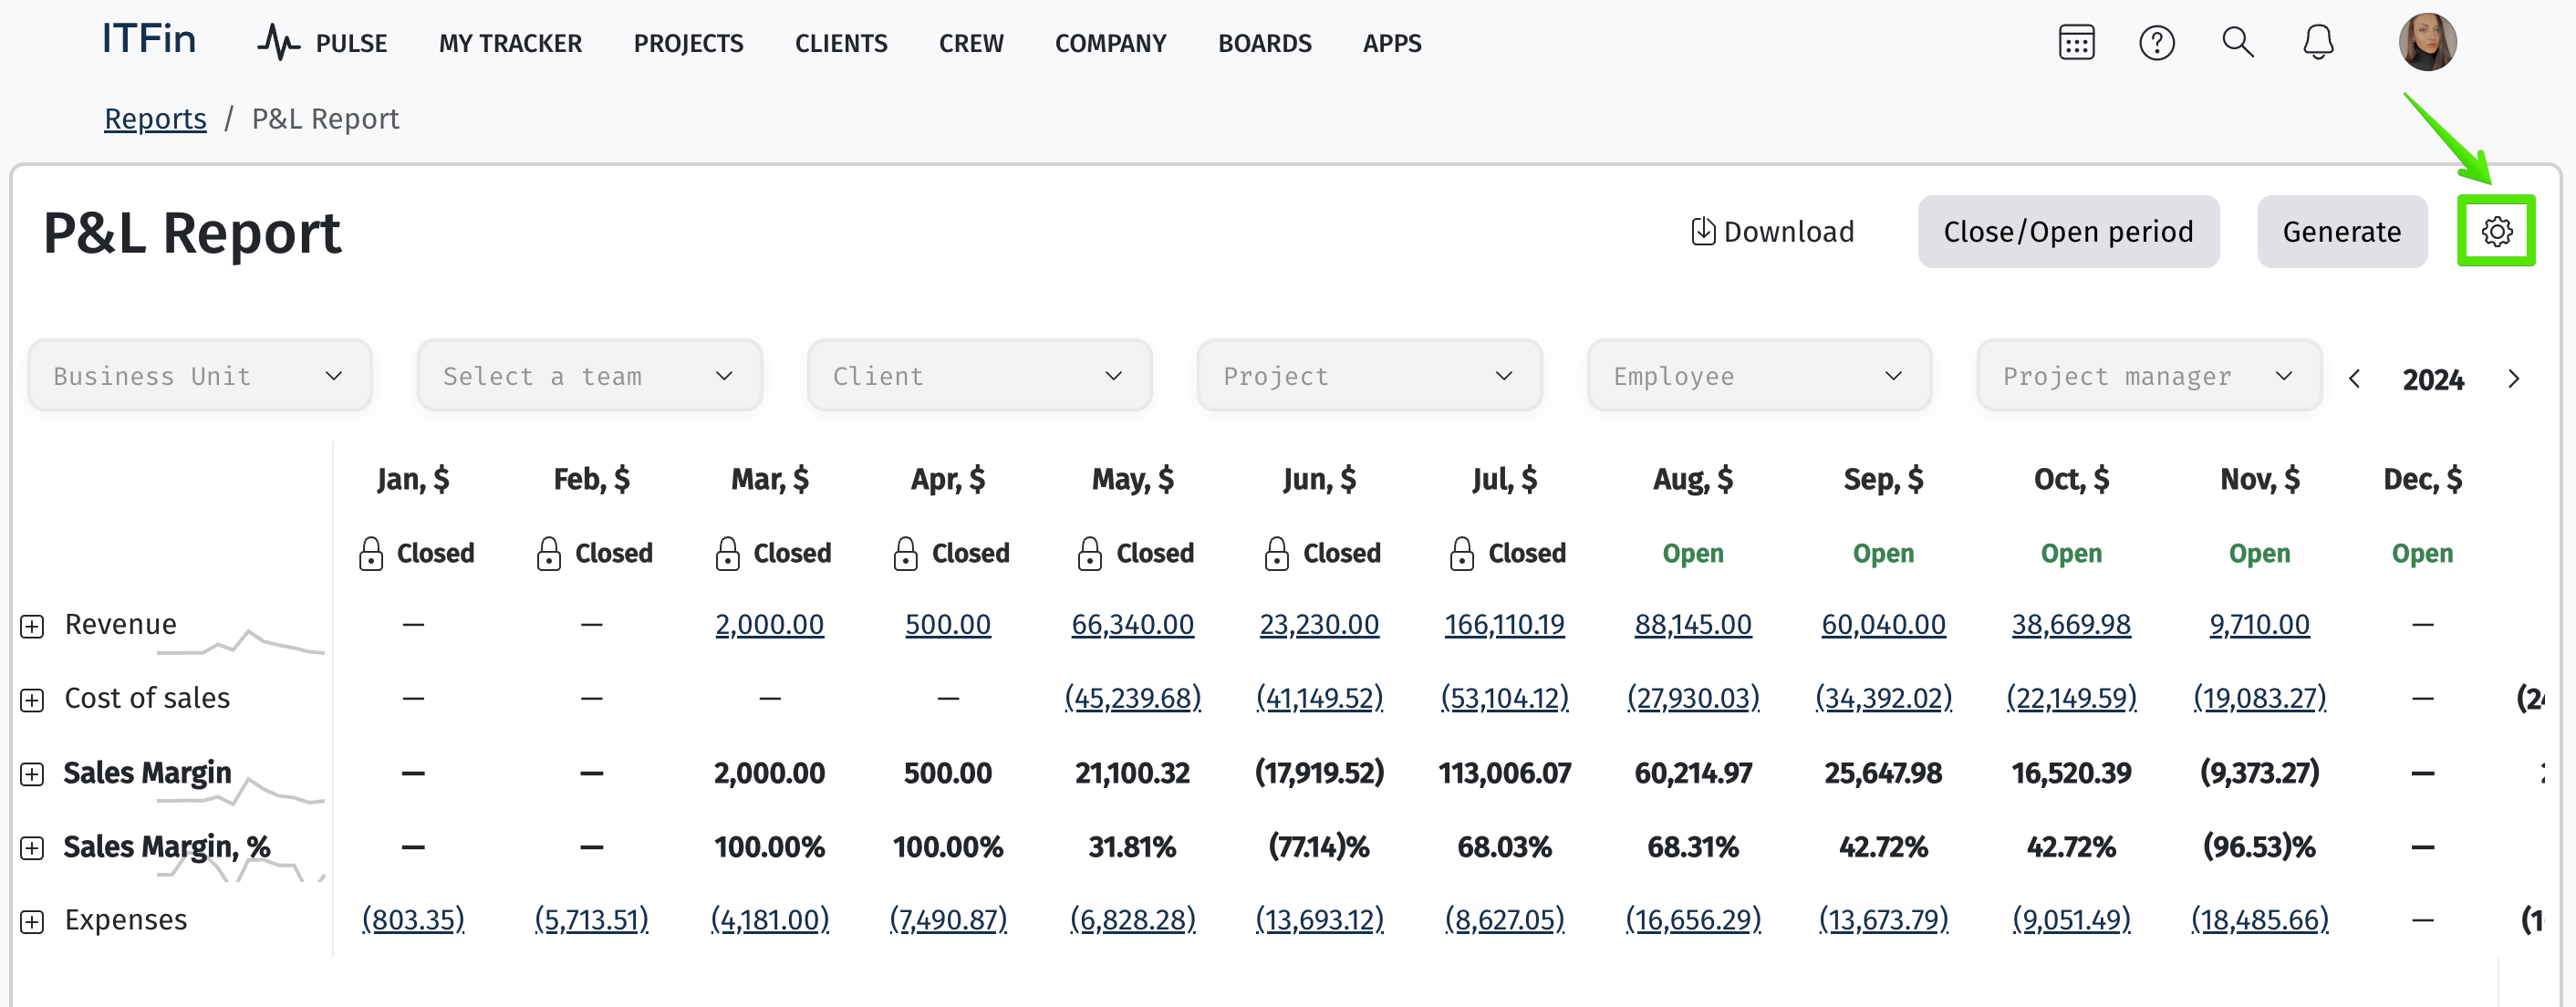Click the Pulse heartbeat icon

point(278,43)
